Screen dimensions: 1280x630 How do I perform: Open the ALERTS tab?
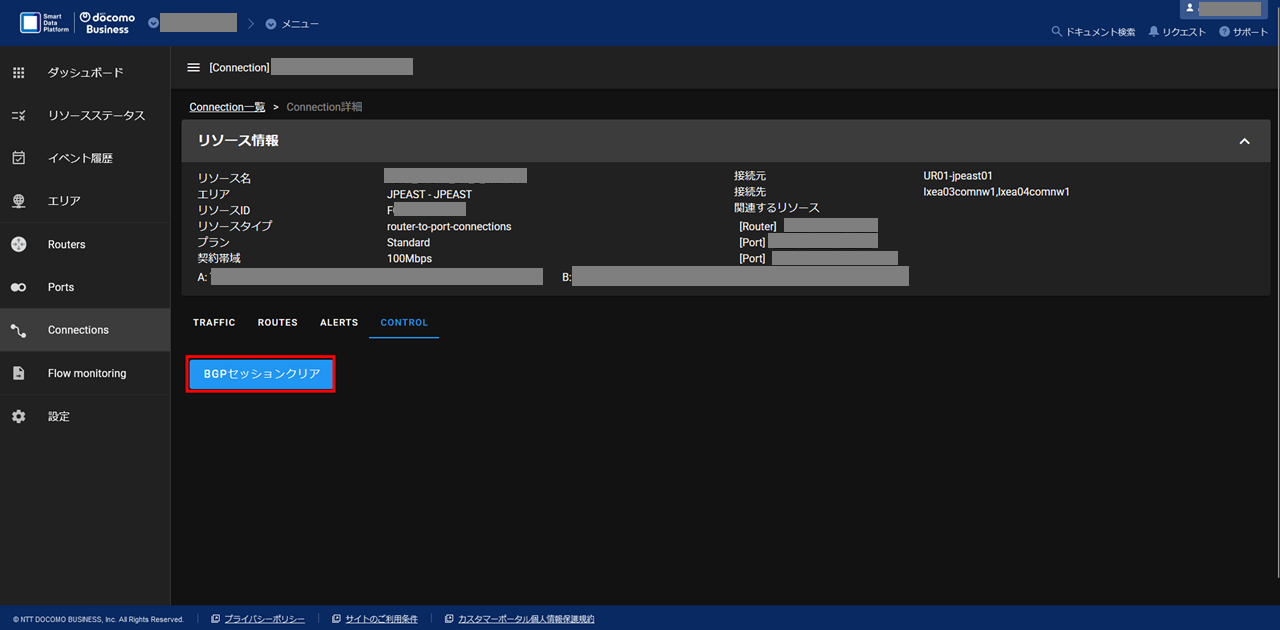click(x=339, y=323)
